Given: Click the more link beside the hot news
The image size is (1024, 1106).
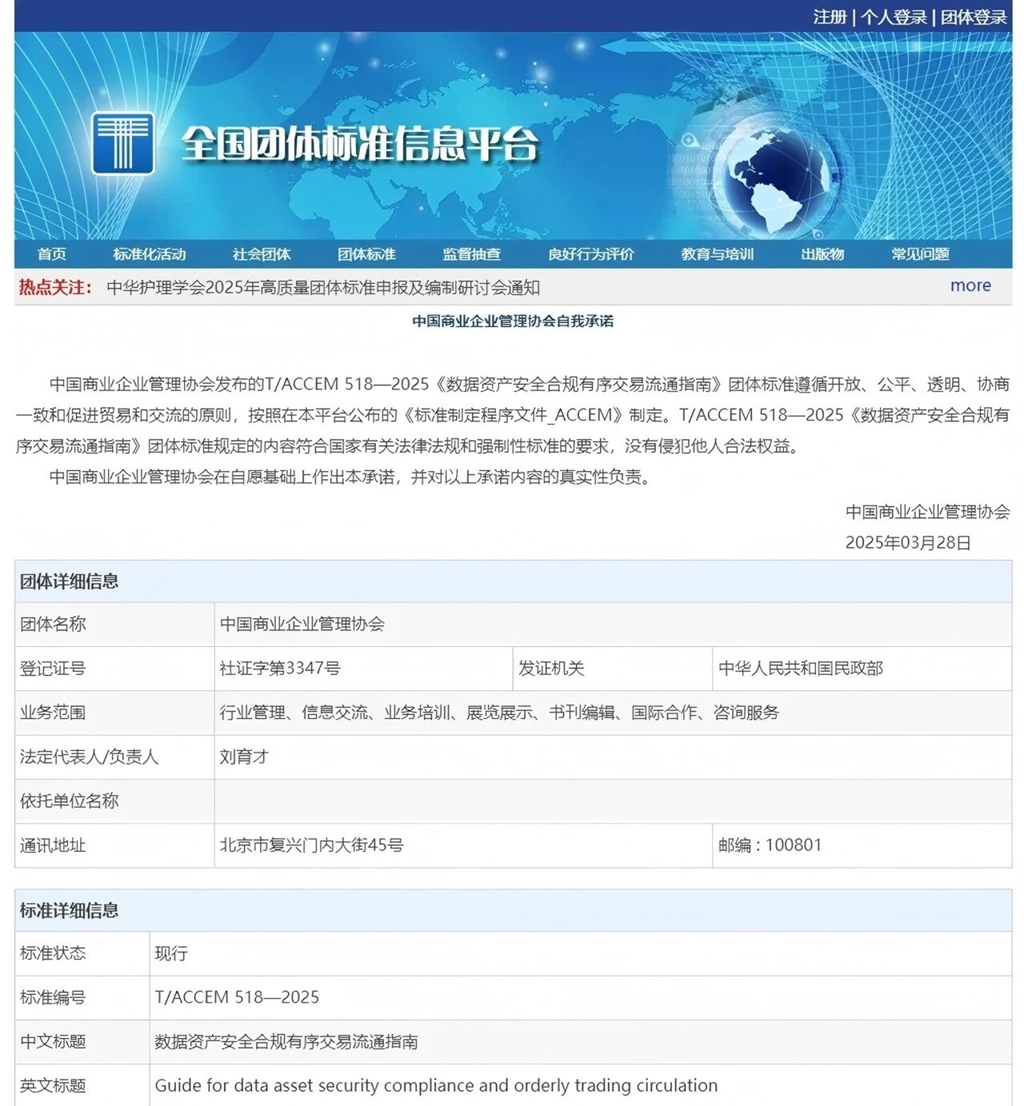Looking at the screenshot, I should point(969,286).
